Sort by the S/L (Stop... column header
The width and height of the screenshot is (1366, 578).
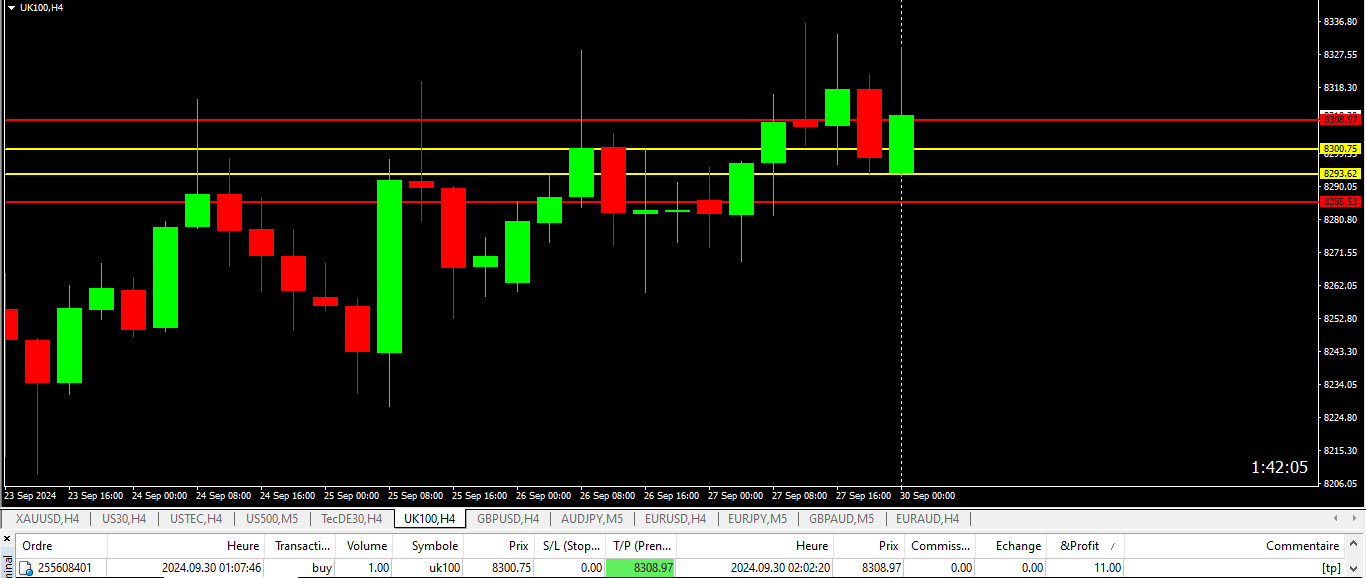(x=570, y=546)
